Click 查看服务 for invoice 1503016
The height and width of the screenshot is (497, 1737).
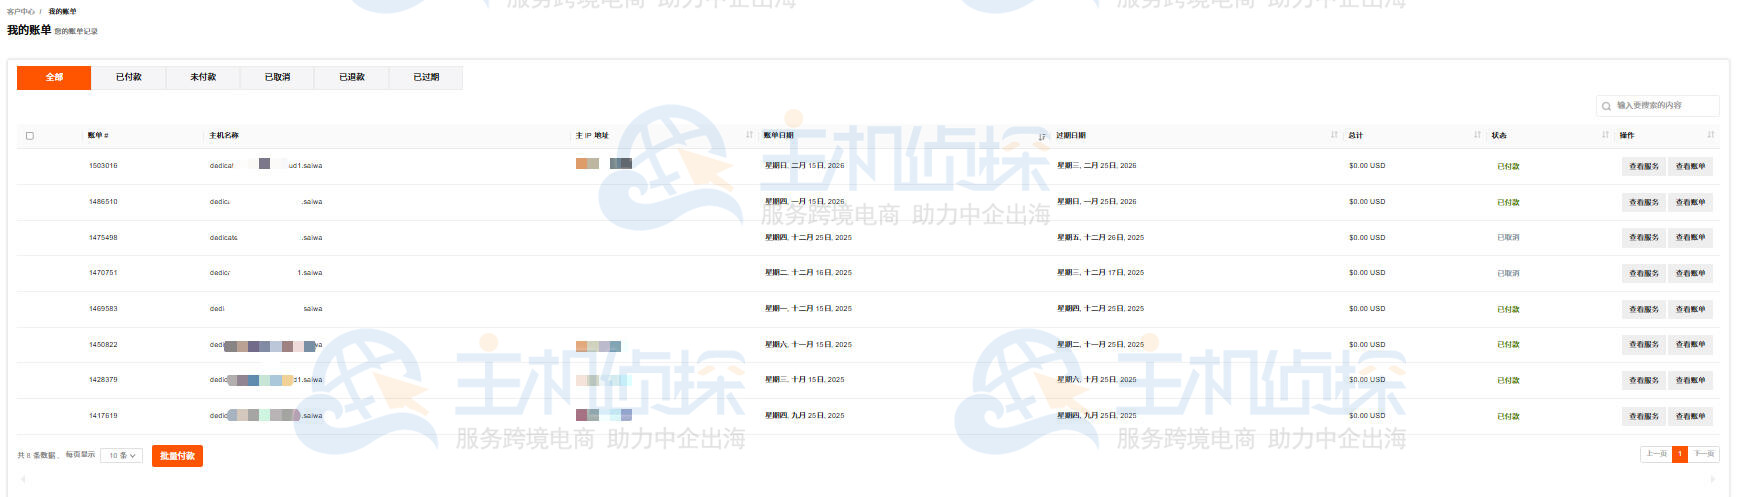[1643, 166]
